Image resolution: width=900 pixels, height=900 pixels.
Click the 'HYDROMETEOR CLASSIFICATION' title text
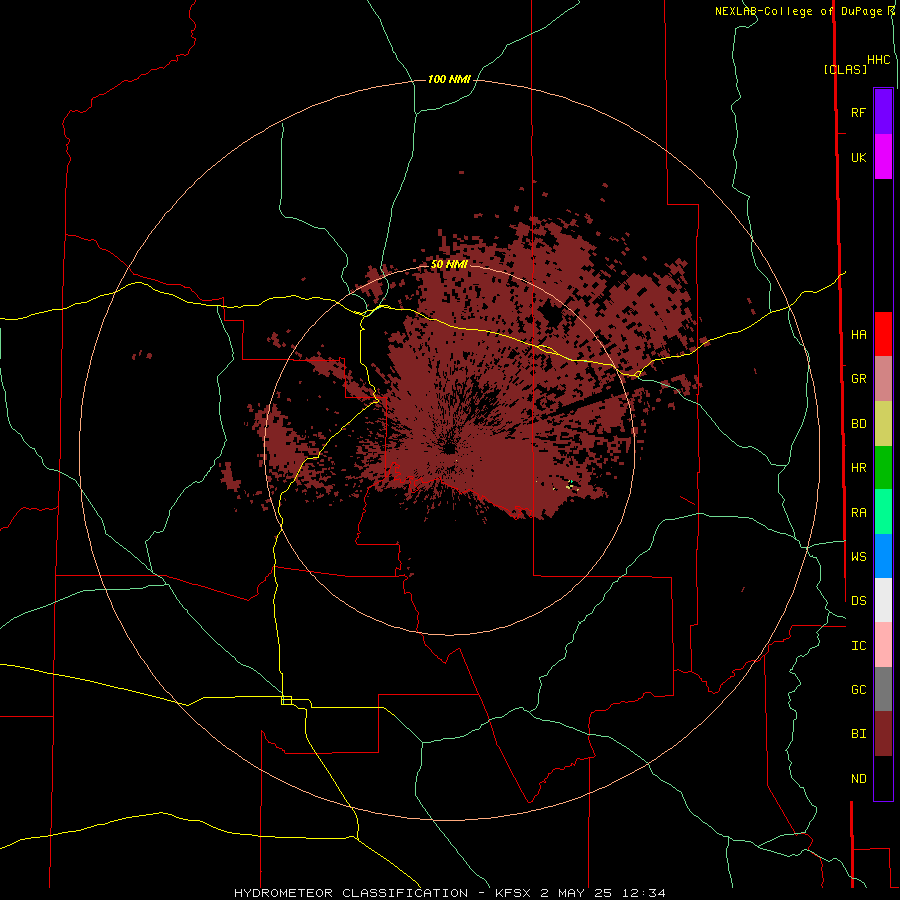pyautogui.click(x=351, y=893)
